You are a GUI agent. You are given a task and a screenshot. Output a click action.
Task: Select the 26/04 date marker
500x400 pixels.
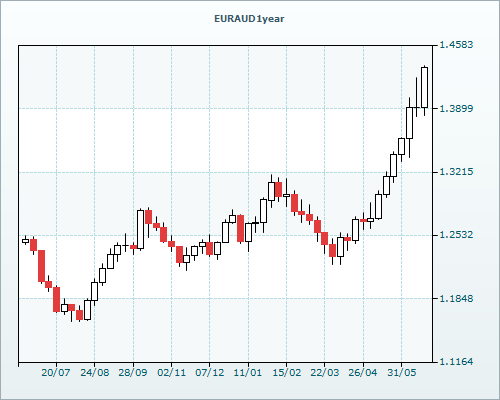pyautogui.click(x=363, y=372)
